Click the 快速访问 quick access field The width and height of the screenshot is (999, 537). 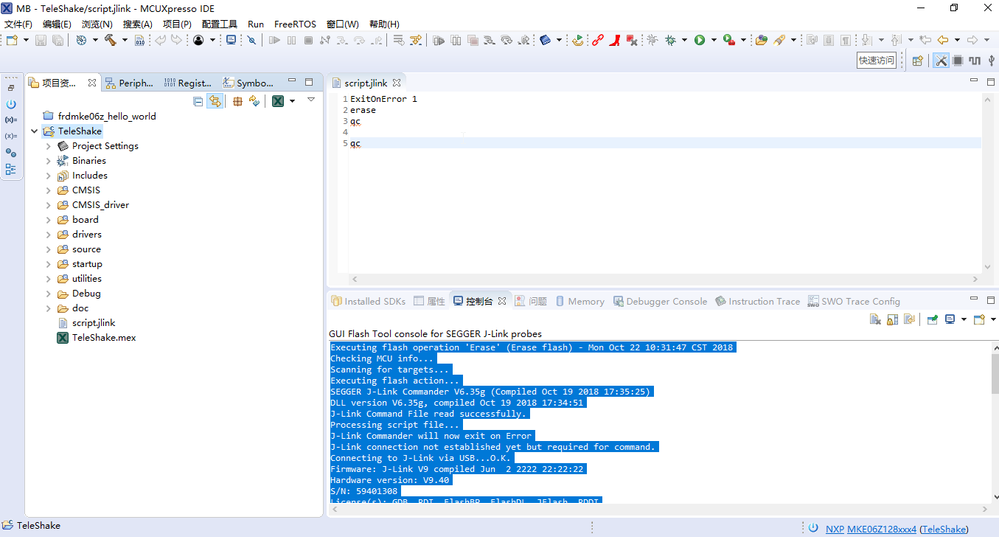[877, 61]
